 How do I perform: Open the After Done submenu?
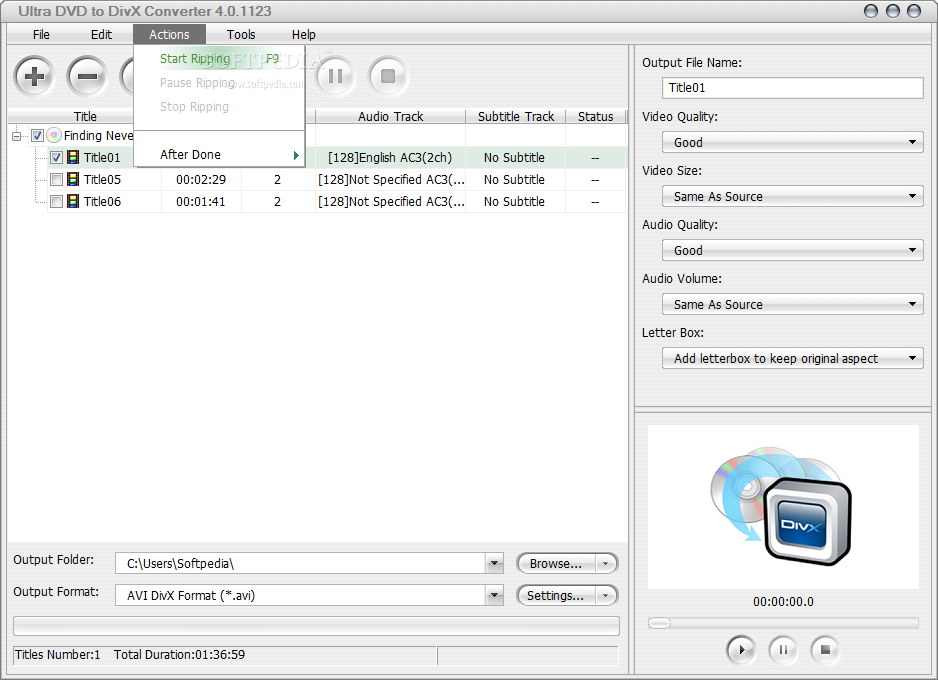point(220,154)
